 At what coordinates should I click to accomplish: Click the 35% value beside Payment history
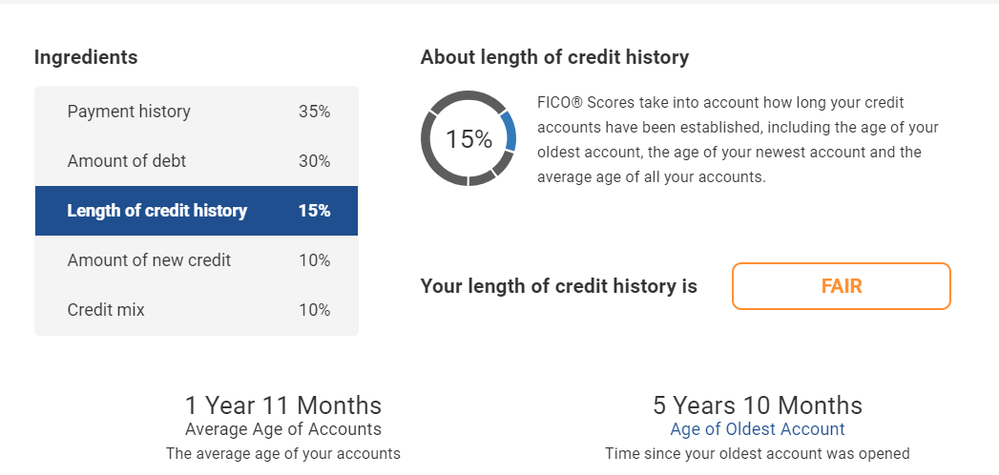[314, 111]
